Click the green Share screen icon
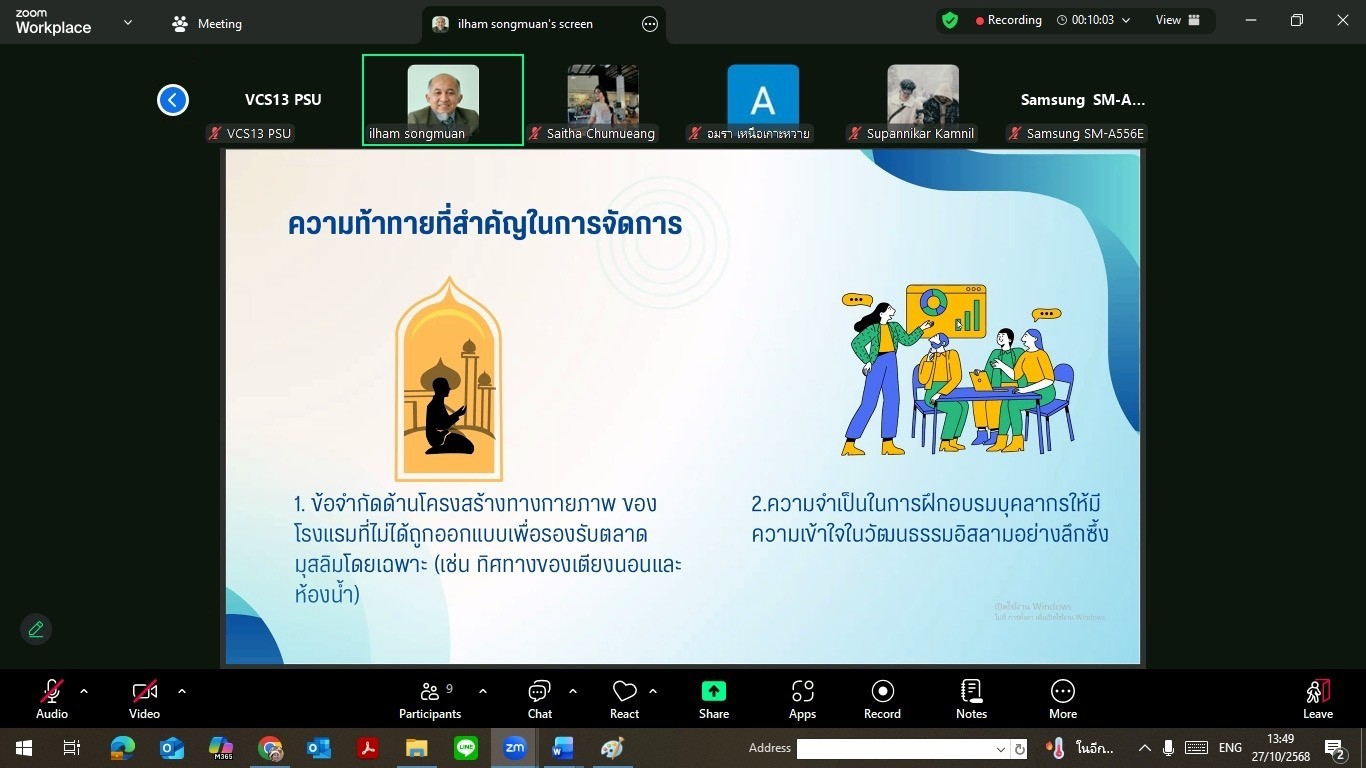The width and height of the screenshot is (1366, 768). click(713, 692)
